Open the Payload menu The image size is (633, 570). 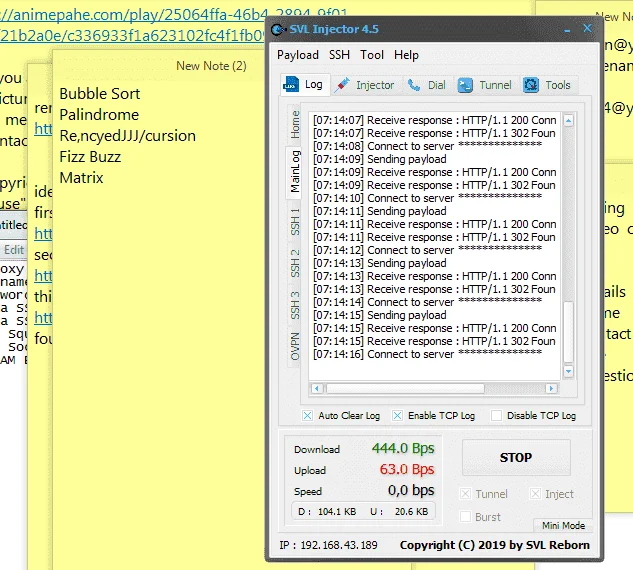(x=298, y=55)
